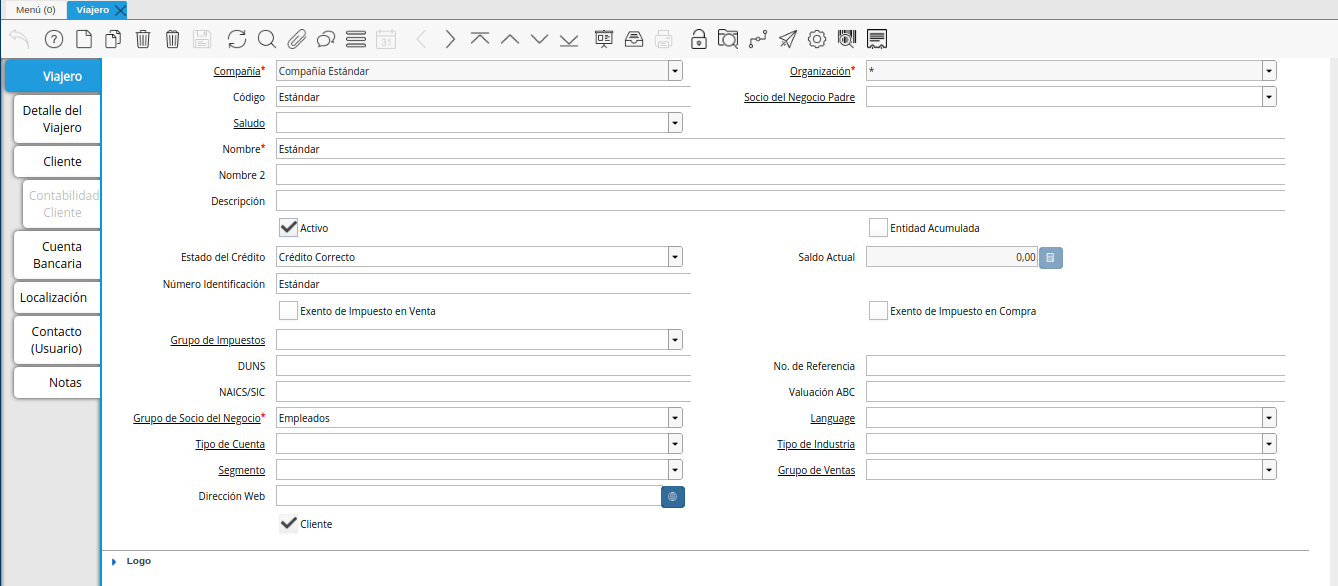
Task: Open the Report presentation board icon
Action: [604, 39]
